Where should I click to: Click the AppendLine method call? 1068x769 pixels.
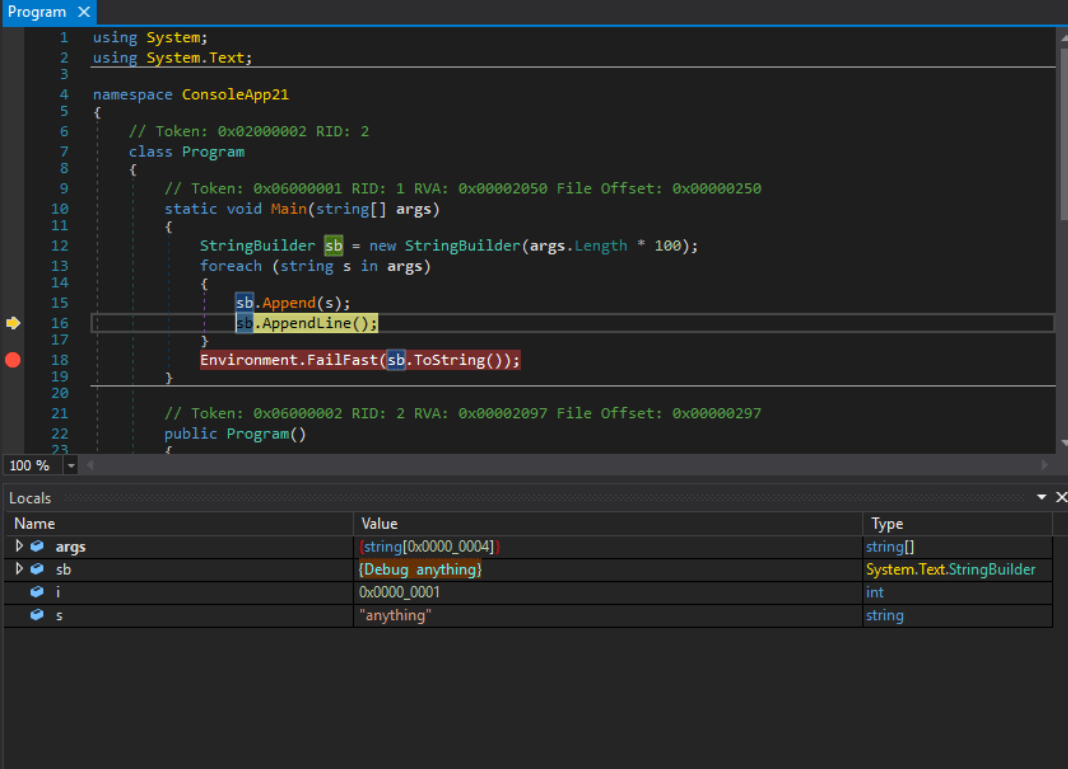click(304, 323)
